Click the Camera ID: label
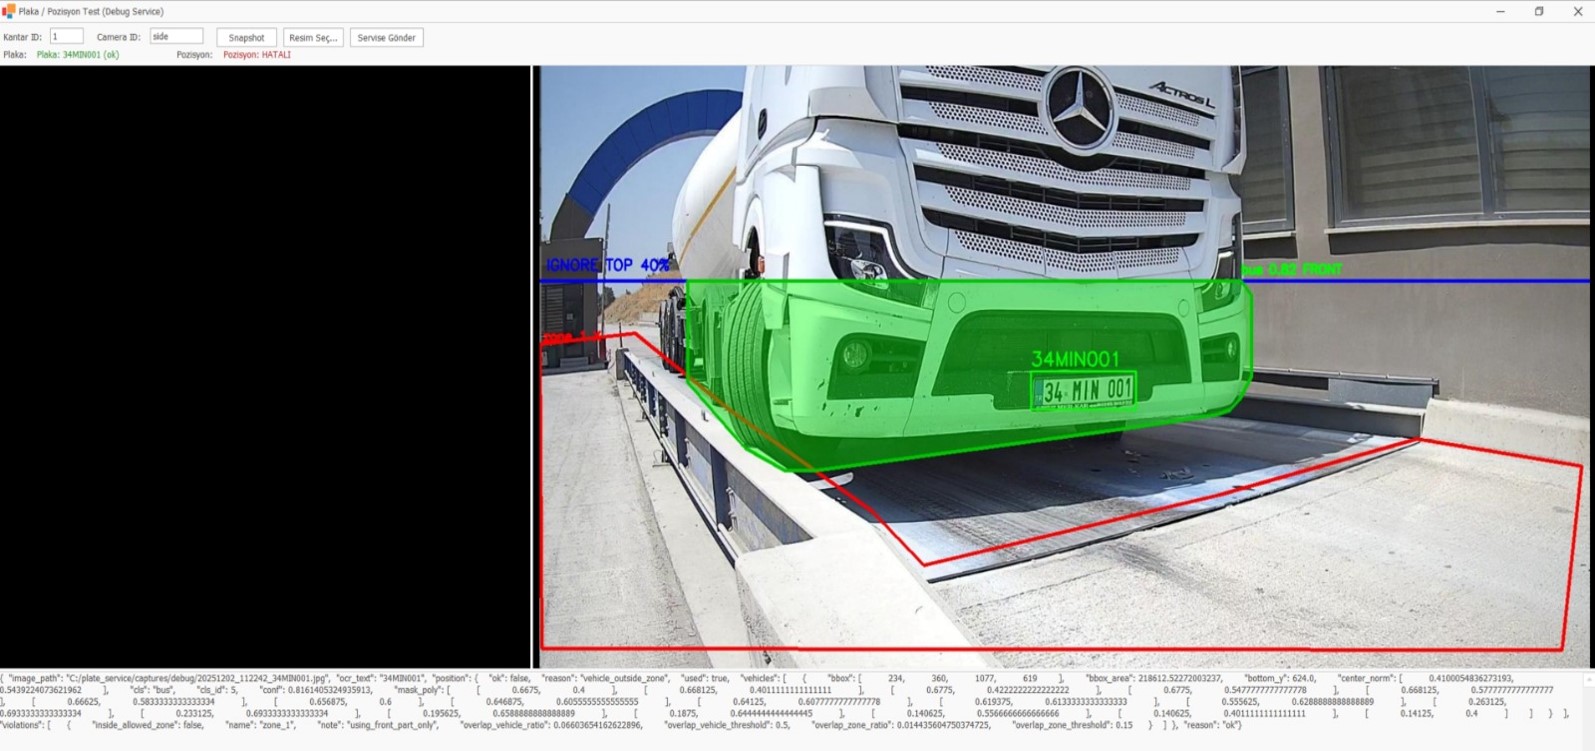The image size is (1595, 751). 119,37
